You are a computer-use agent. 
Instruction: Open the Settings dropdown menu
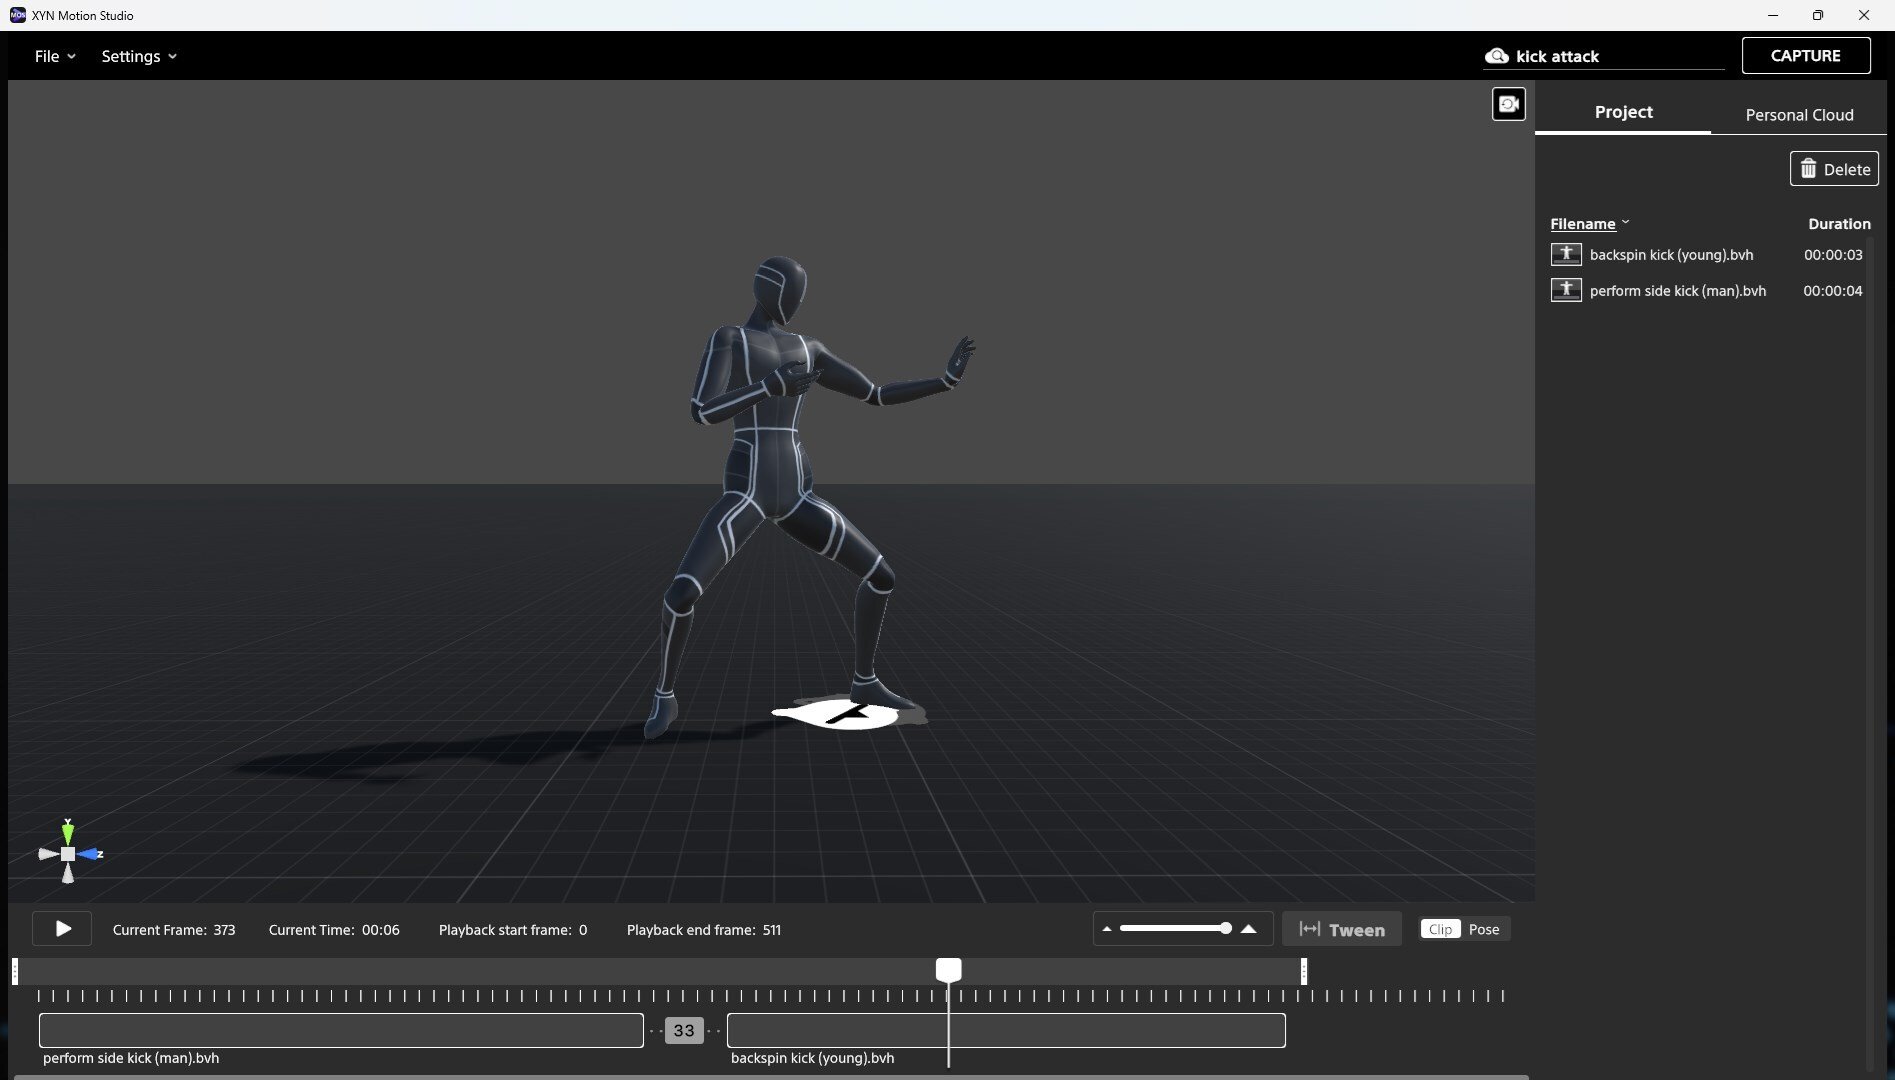(138, 56)
